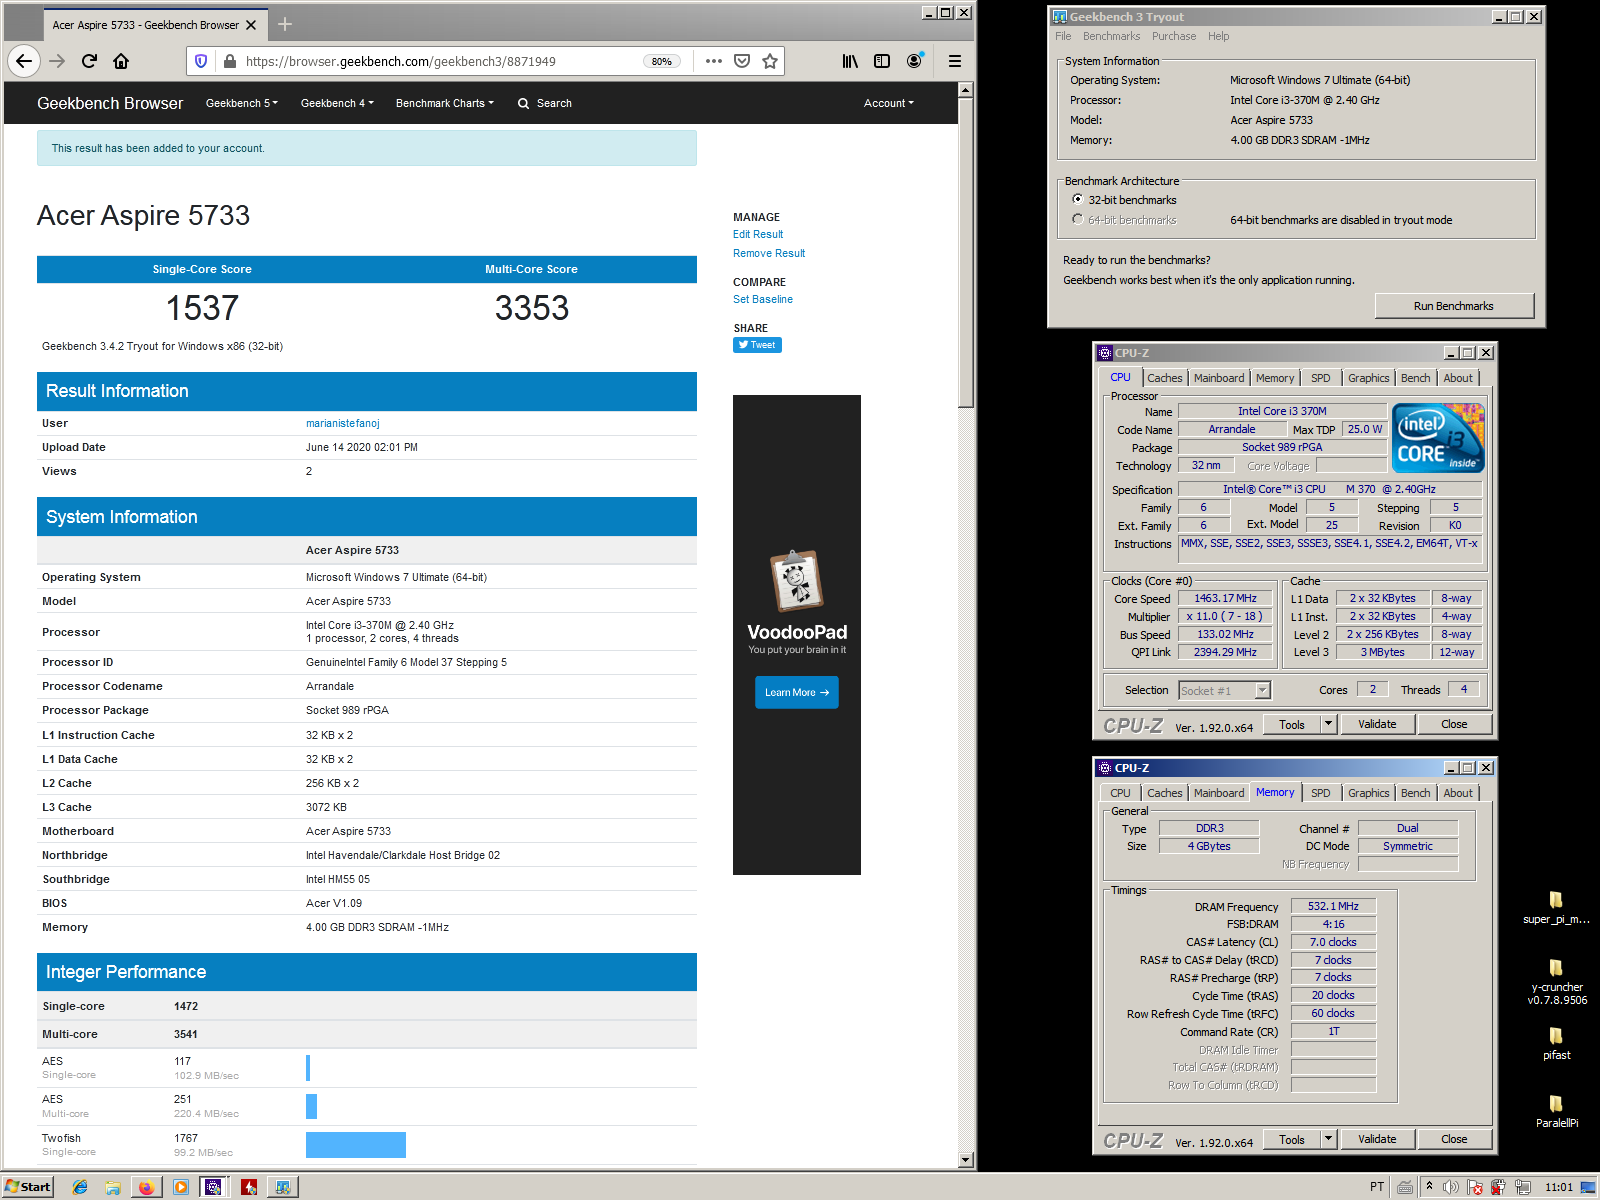The width and height of the screenshot is (1600, 1200).
Task: Open the super_pi_m desktop folder
Action: point(1556,907)
